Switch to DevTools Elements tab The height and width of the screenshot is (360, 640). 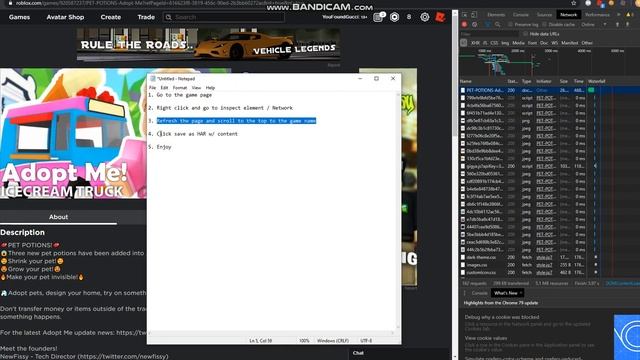[496, 15]
